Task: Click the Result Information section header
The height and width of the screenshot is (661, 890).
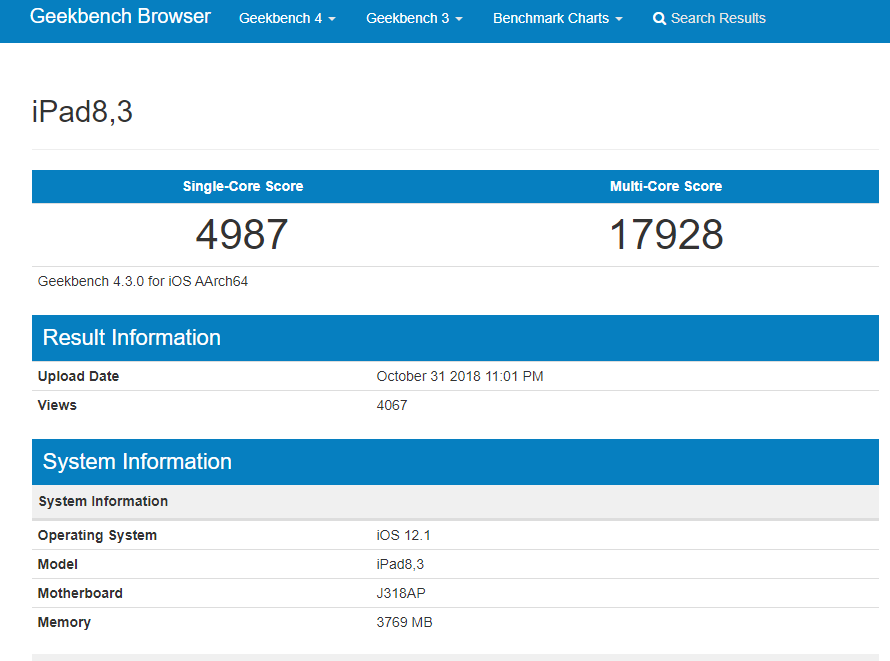Action: click(x=455, y=338)
